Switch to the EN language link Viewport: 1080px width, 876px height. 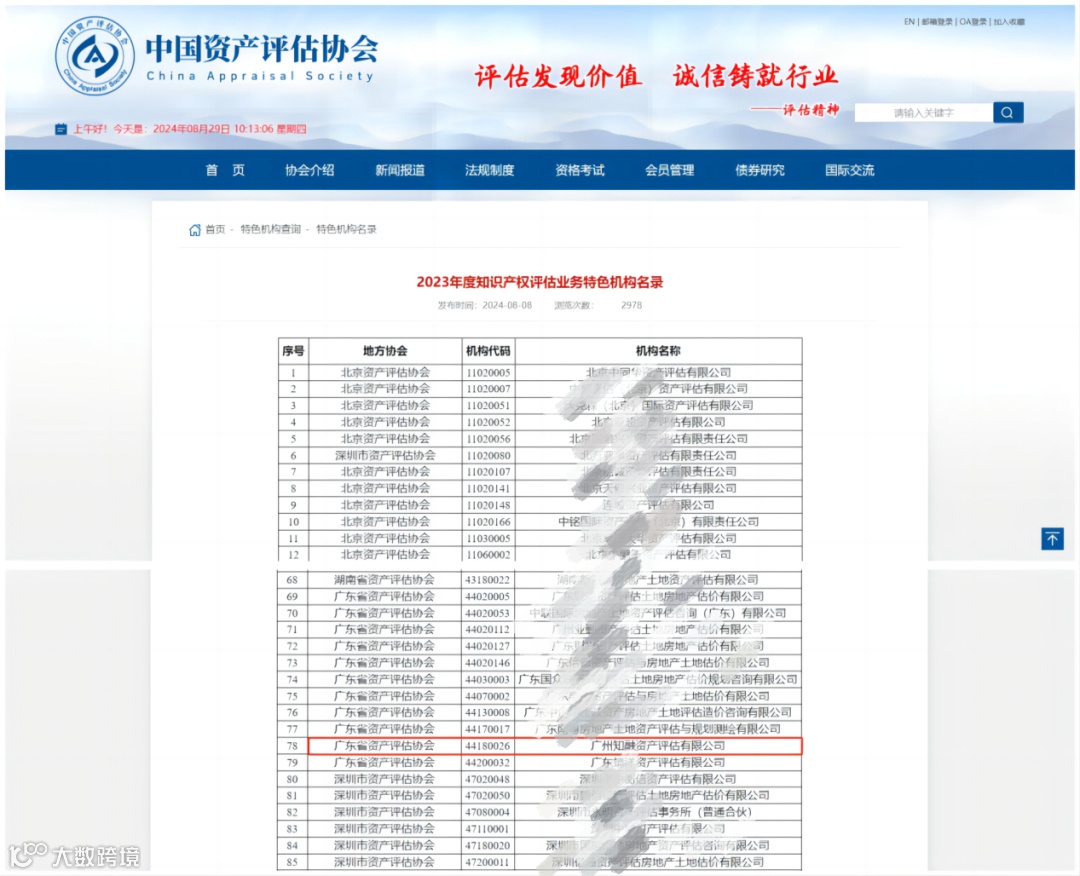click(x=909, y=22)
